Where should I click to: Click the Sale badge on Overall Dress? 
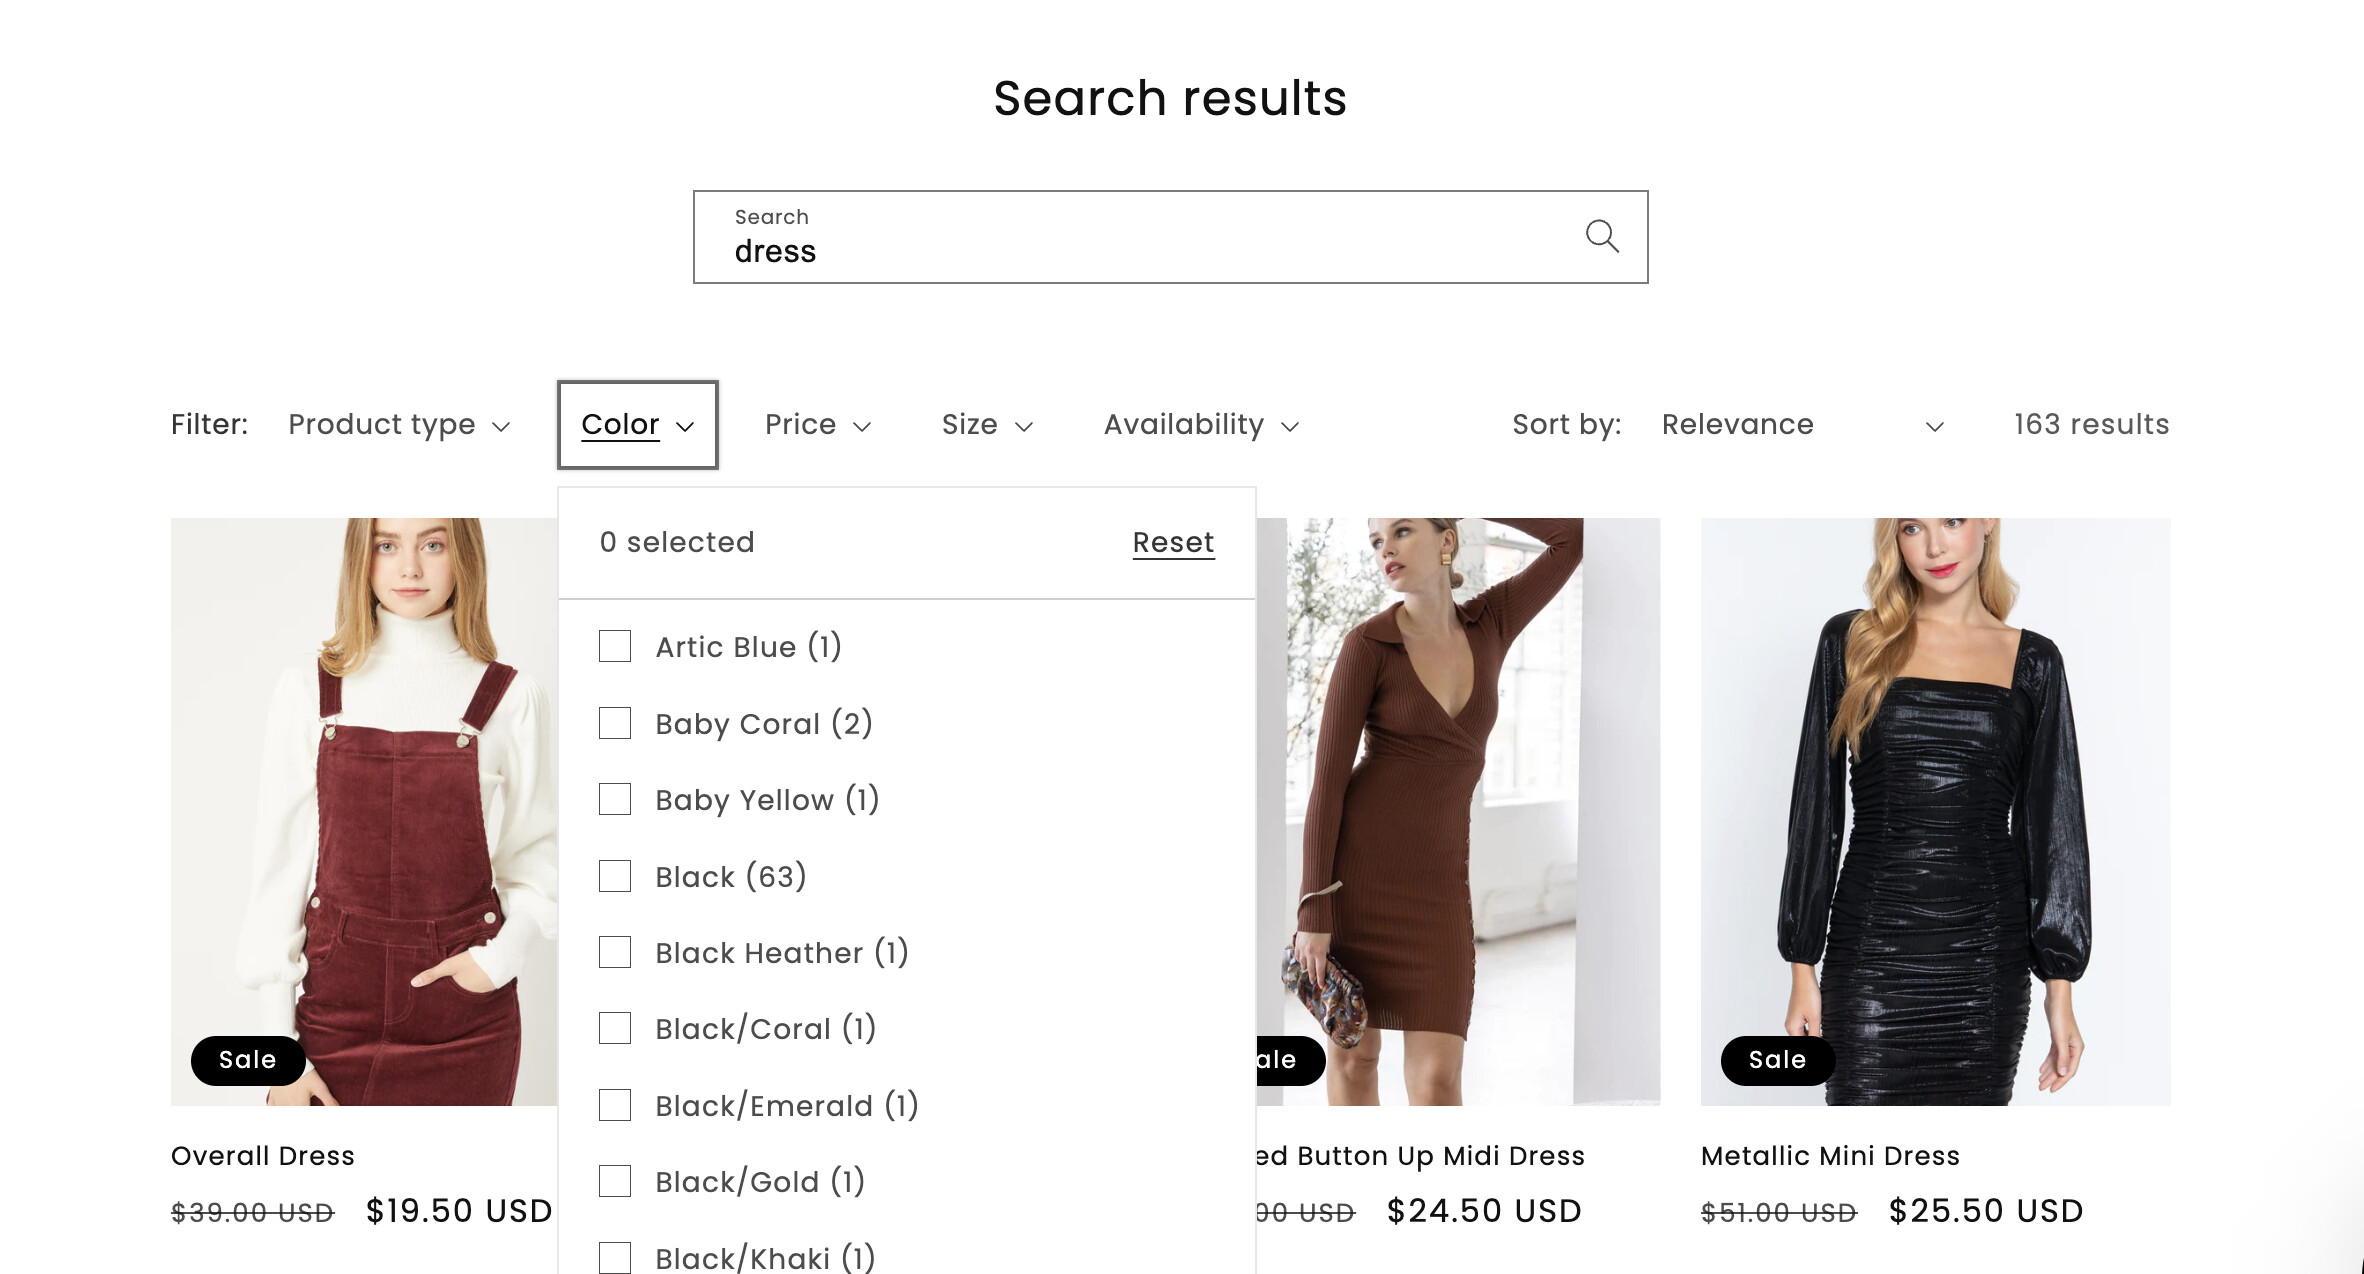(247, 1060)
